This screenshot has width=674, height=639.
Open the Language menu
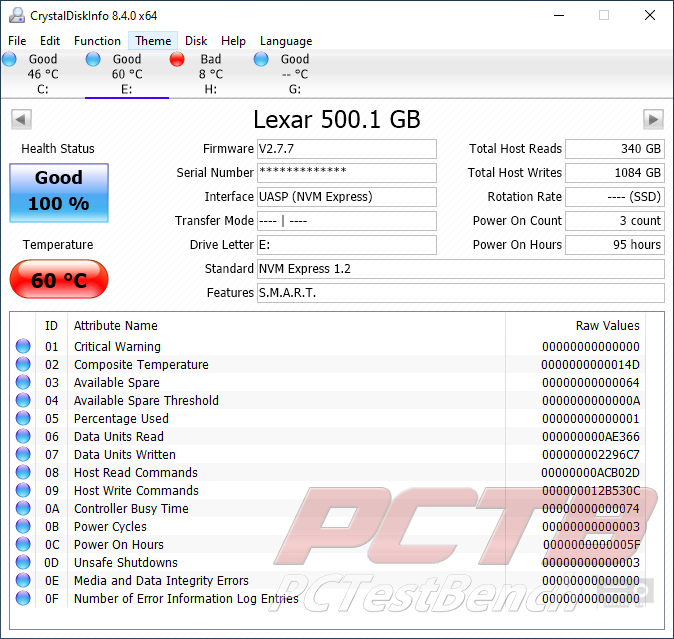pyautogui.click(x=286, y=41)
